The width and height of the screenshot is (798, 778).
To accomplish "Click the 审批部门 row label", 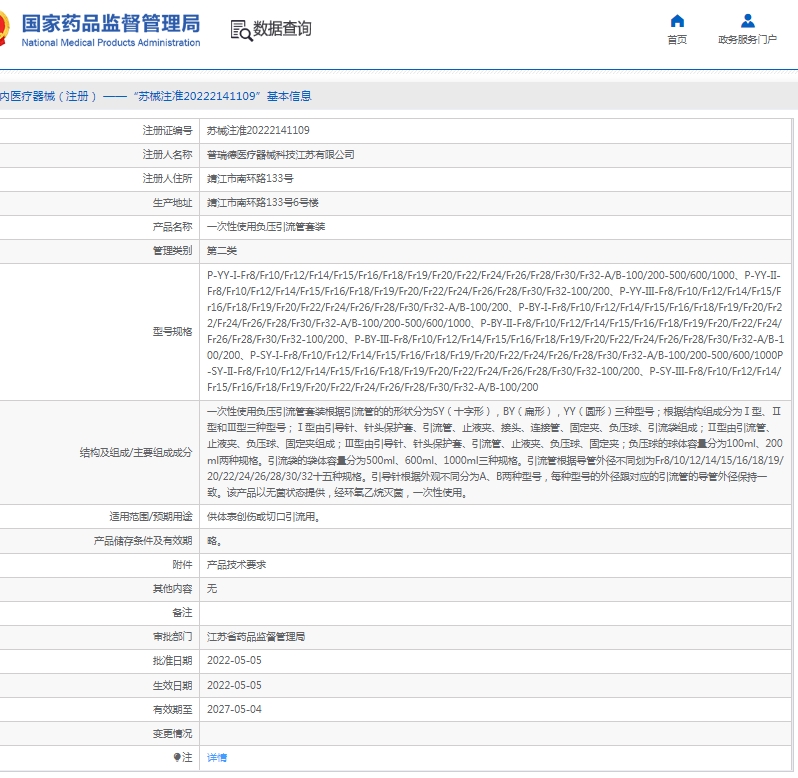I will [x=173, y=637].
